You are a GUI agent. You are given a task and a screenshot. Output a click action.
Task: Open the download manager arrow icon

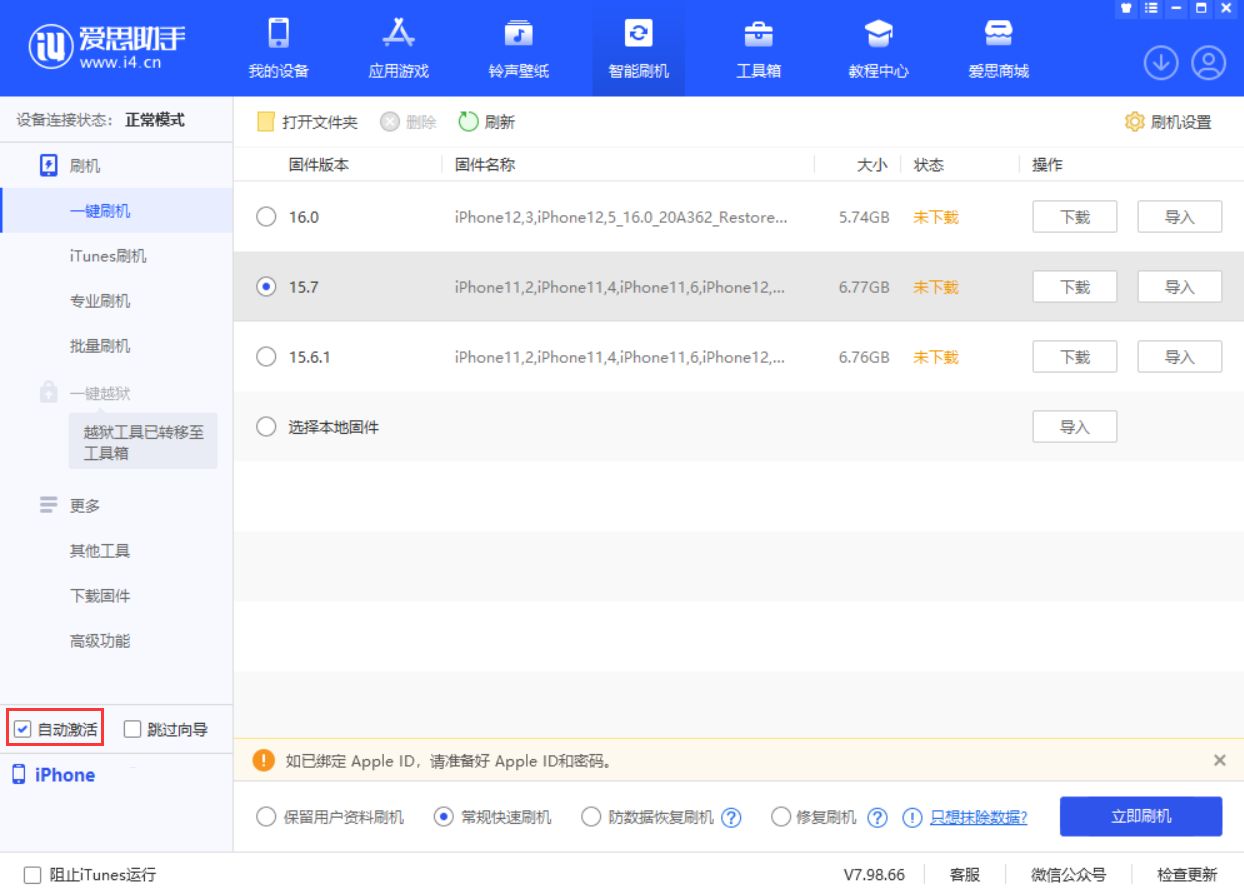[1161, 63]
